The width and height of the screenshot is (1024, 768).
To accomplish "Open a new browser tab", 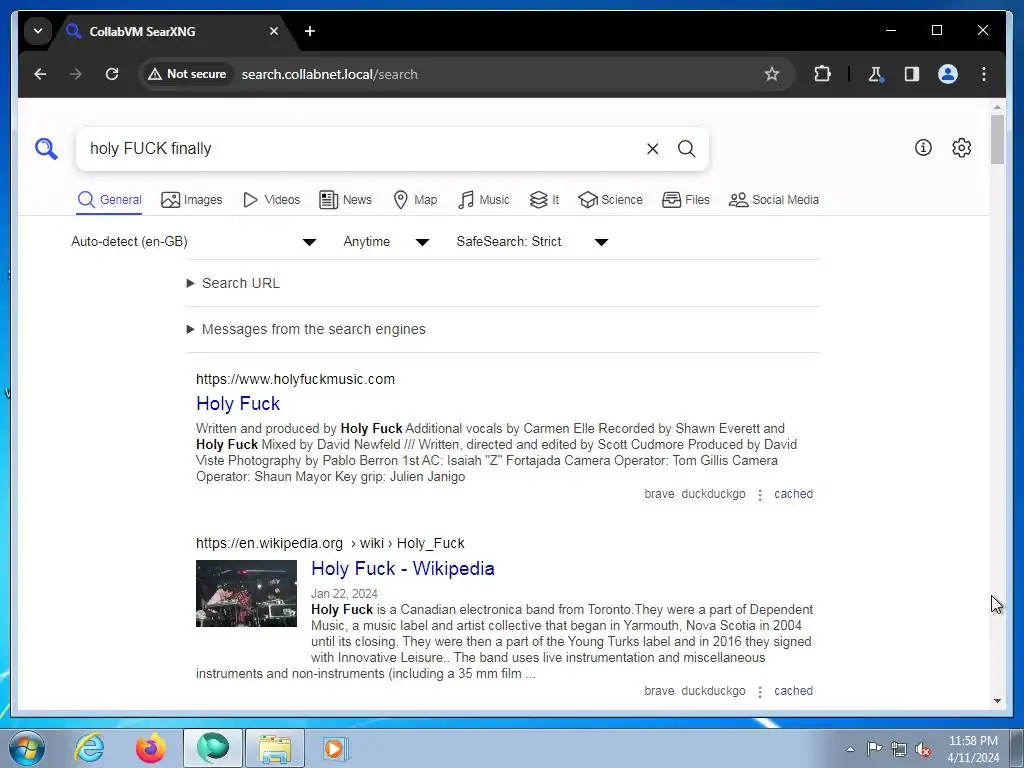I will click(310, 31).
